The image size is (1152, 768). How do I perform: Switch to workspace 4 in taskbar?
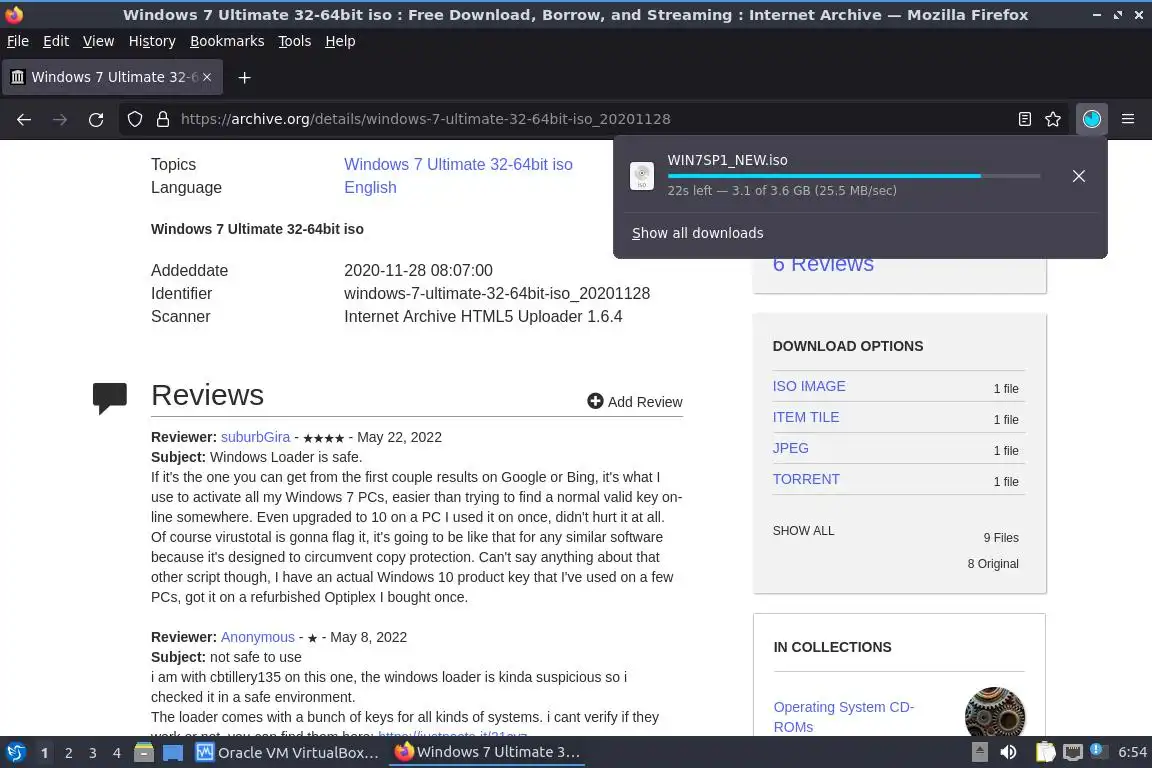[x=117, y=753]
